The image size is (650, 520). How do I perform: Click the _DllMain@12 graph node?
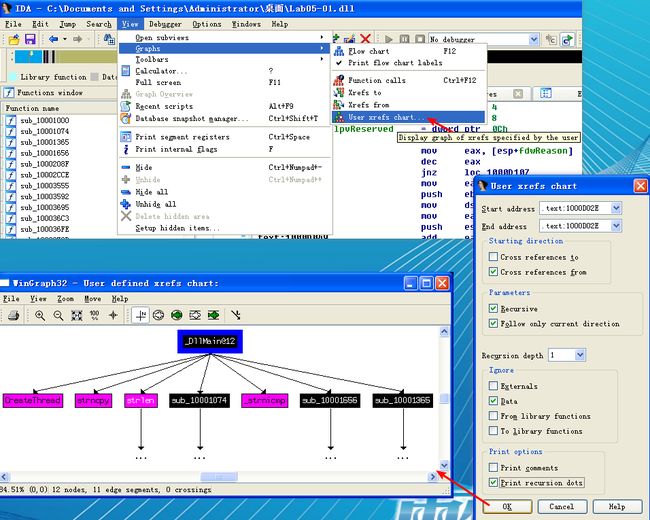pos(210,341)
